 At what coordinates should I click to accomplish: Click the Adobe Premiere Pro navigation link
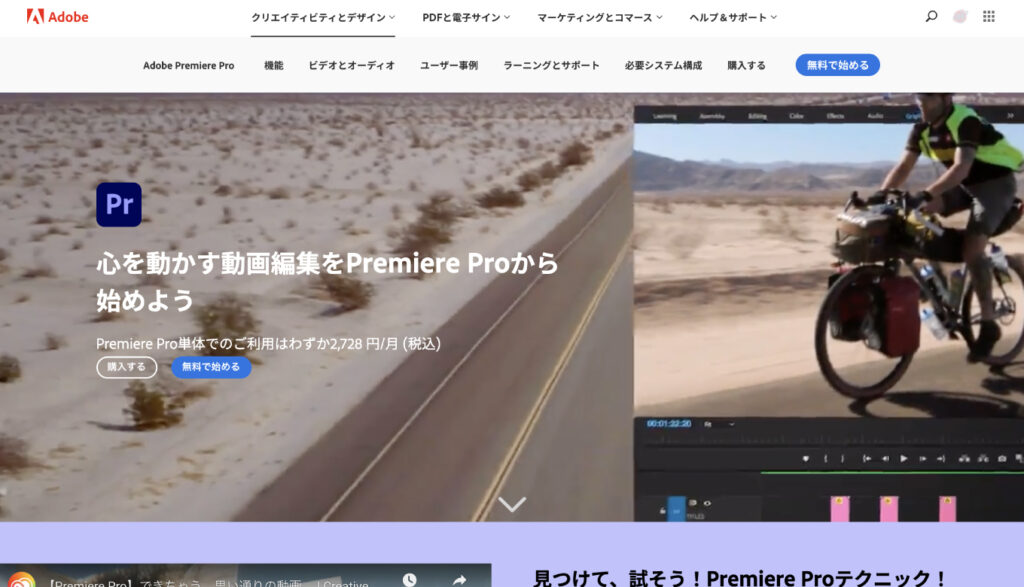point(189,65)
